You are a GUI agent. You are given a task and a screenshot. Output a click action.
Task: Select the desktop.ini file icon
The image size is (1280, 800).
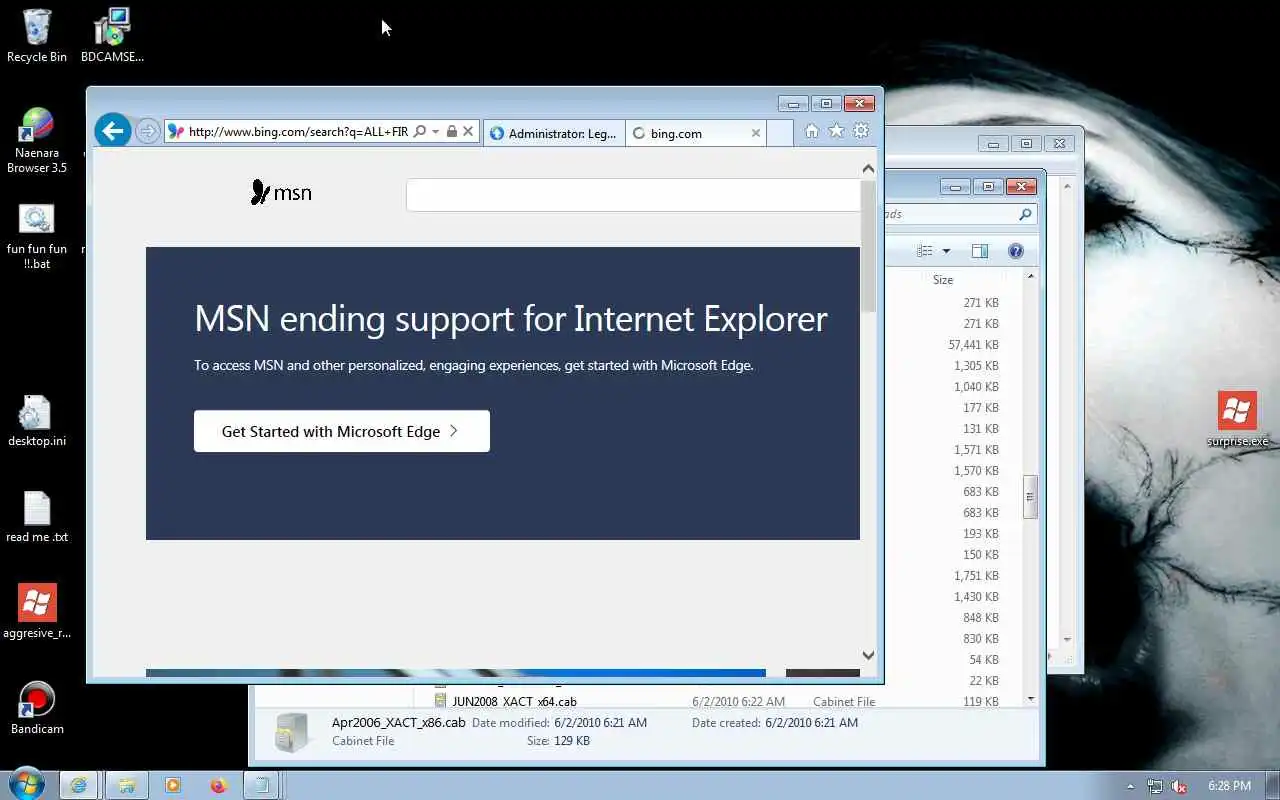[37, 421]
